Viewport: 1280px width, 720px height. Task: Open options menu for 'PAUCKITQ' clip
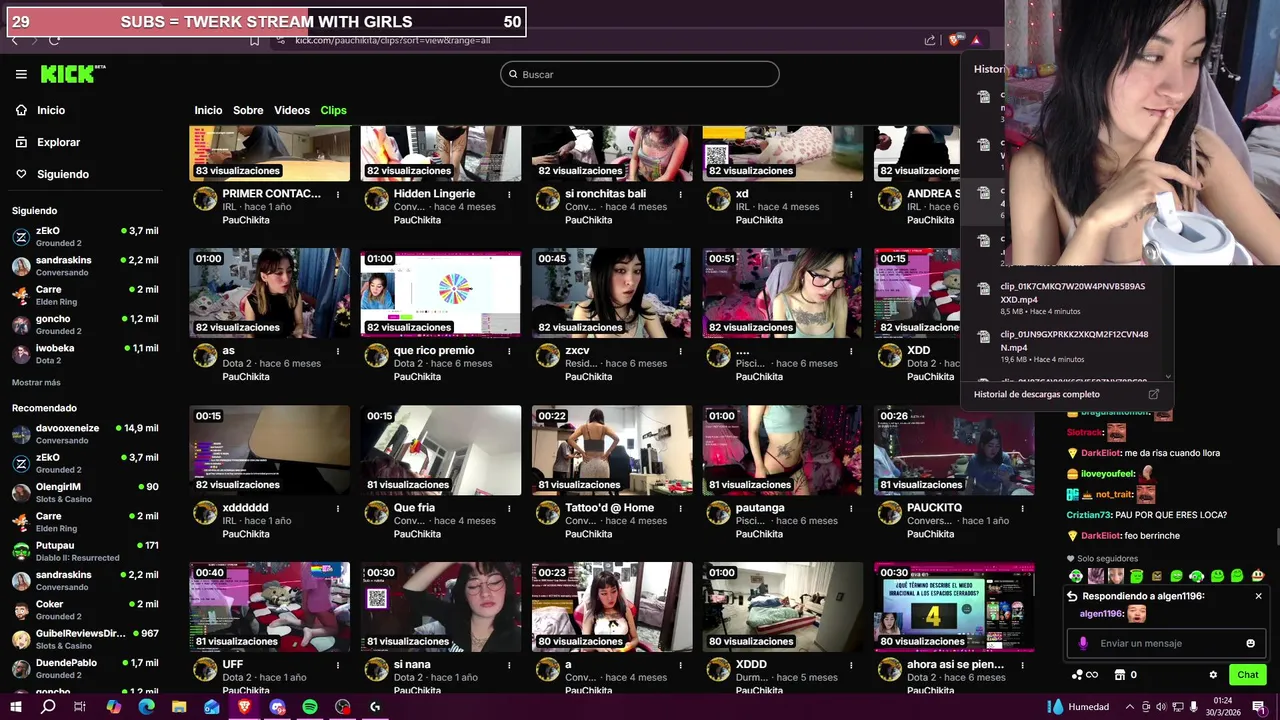pos(1022,508)
